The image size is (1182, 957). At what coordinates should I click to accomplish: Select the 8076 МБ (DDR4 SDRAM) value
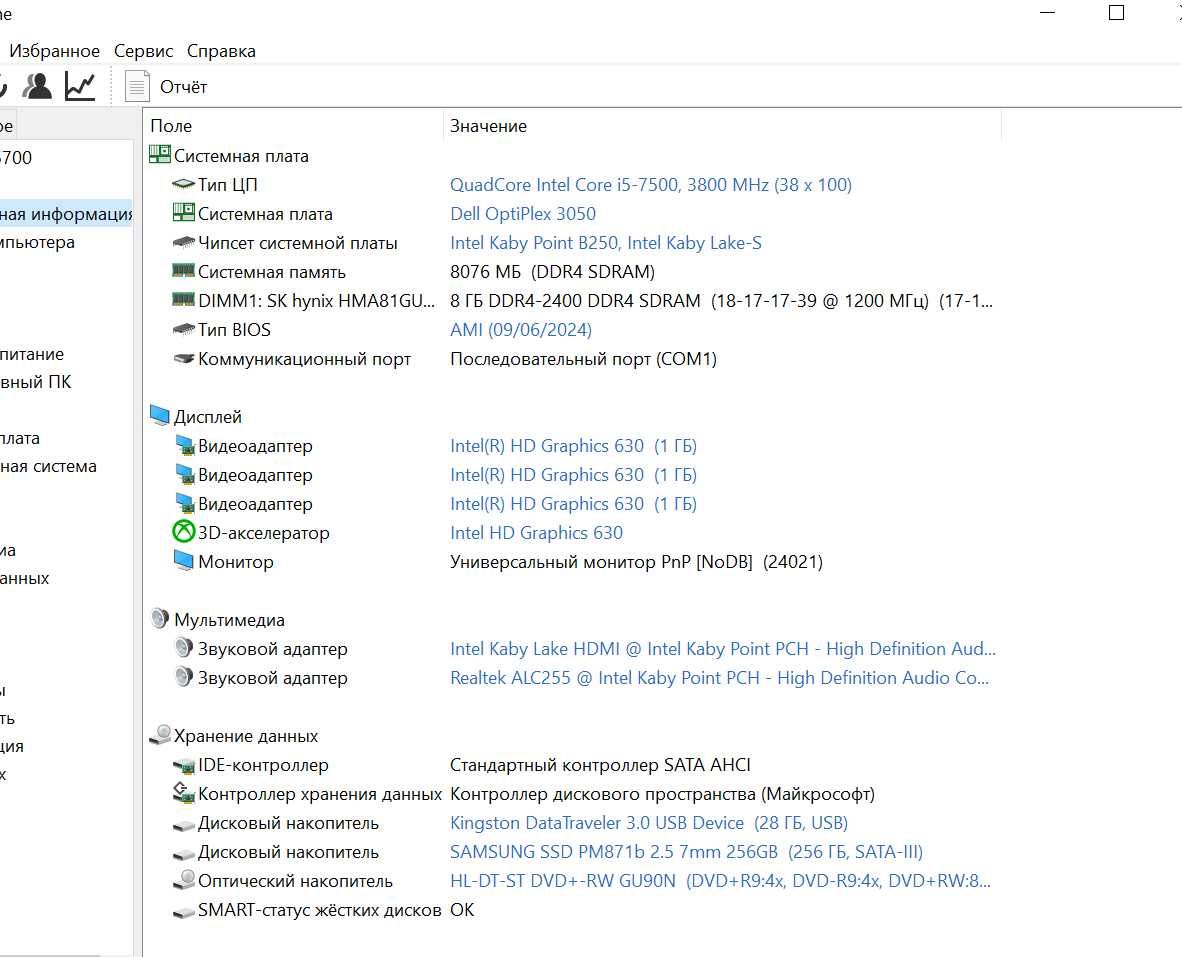pos(552,272)
